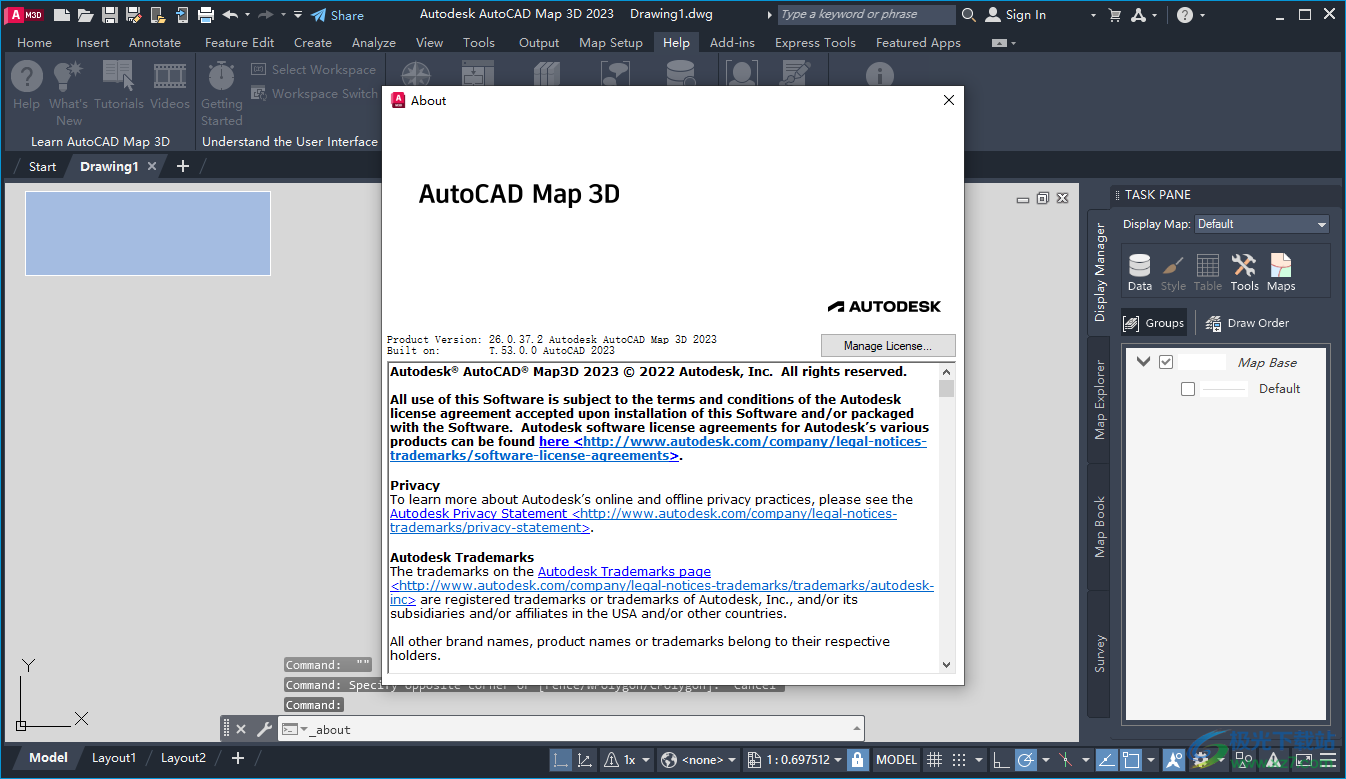Toggle the lock icon in the status bar

click(x=857, y=759)
